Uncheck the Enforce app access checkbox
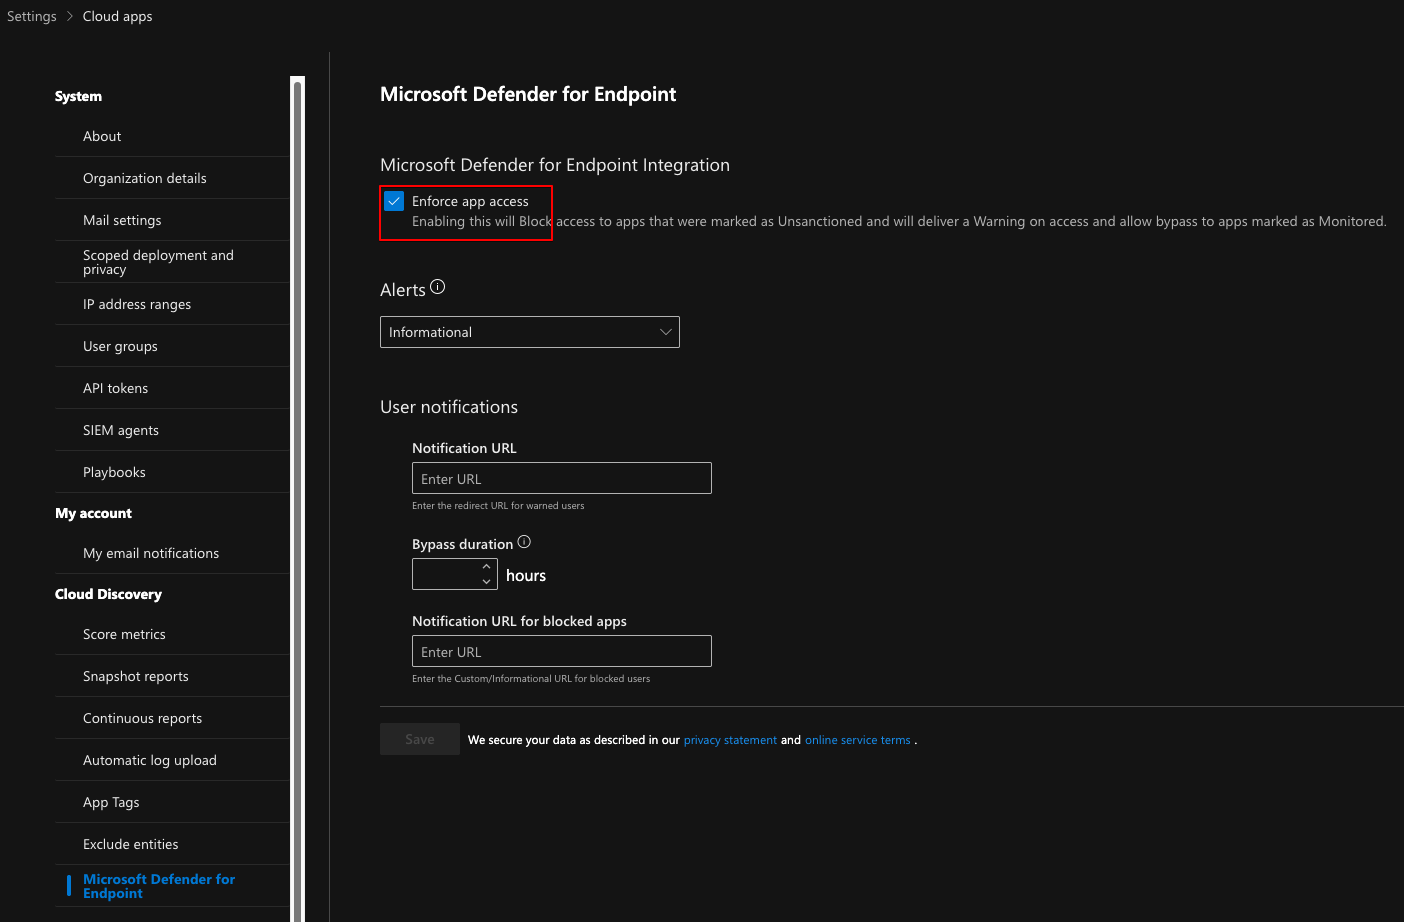This screenshot has width=1404, height=922. click(395, 201)
